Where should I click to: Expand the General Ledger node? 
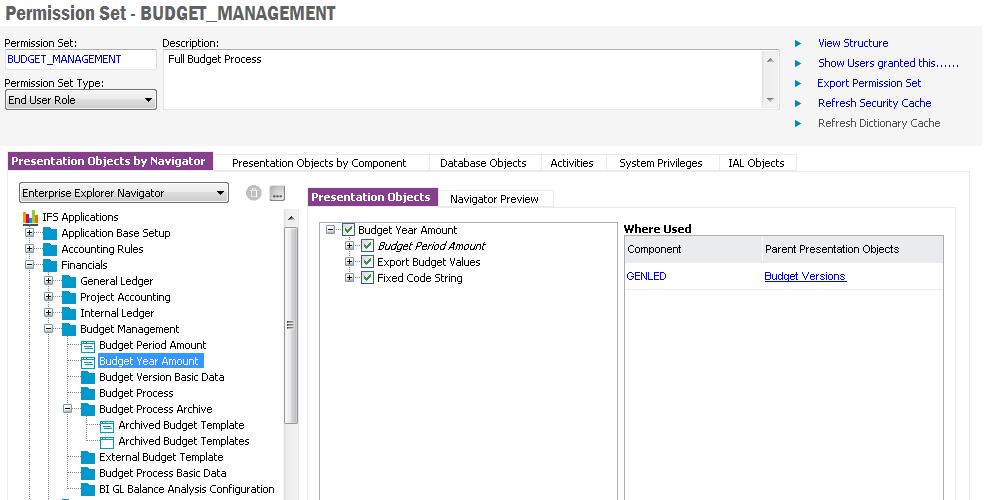(48, 280)
